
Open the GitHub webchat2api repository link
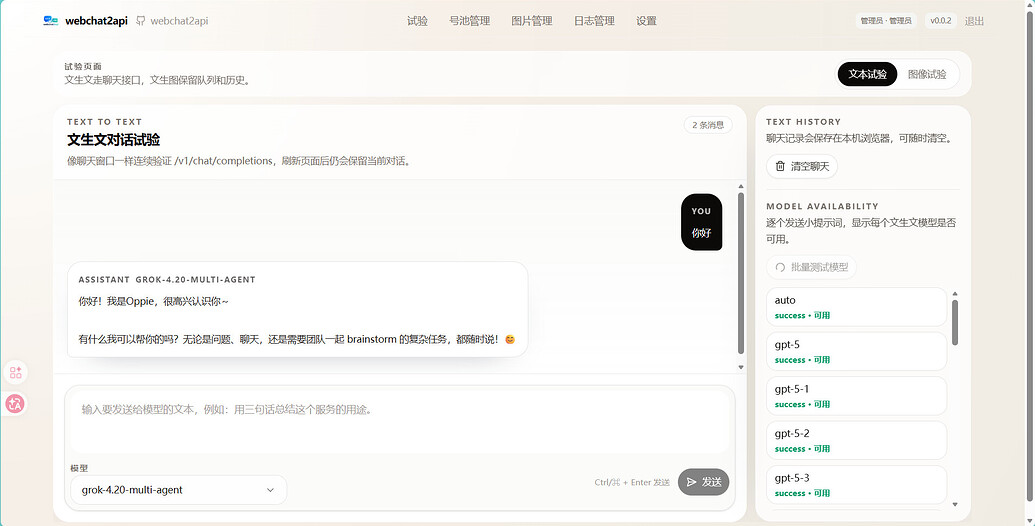172,20
